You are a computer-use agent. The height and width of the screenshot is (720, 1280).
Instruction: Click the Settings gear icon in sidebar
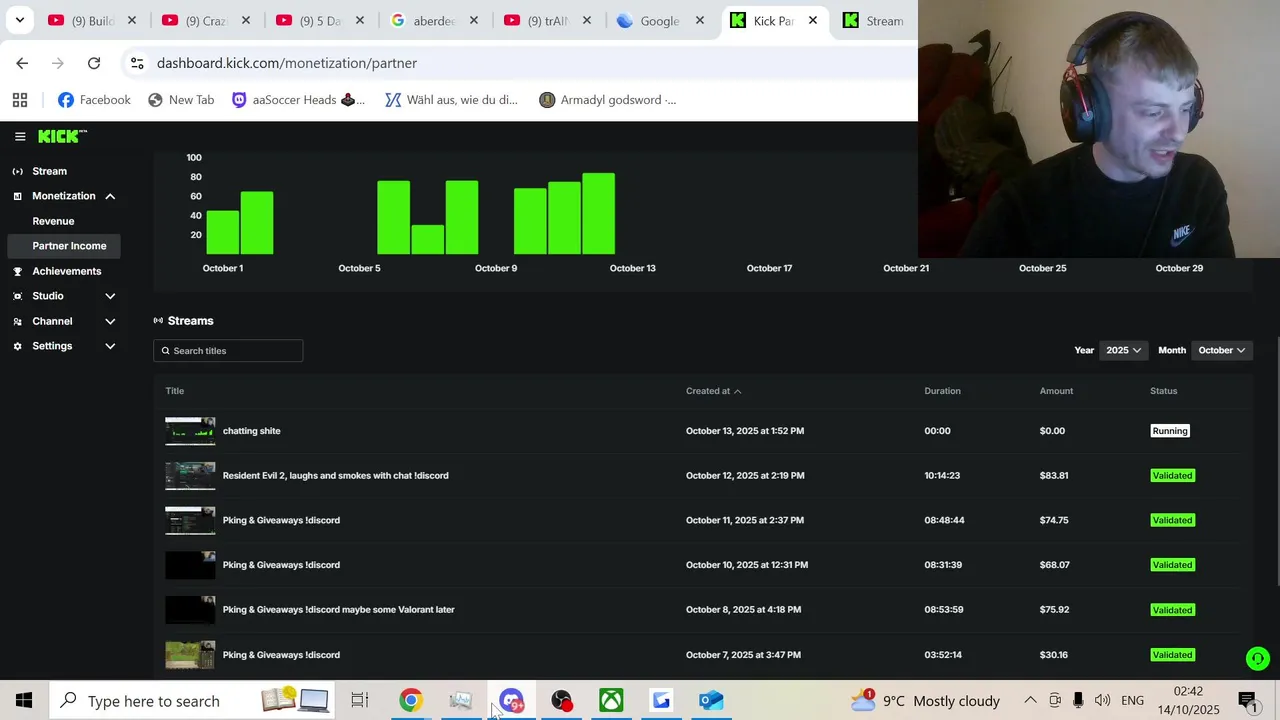(17, 346)
